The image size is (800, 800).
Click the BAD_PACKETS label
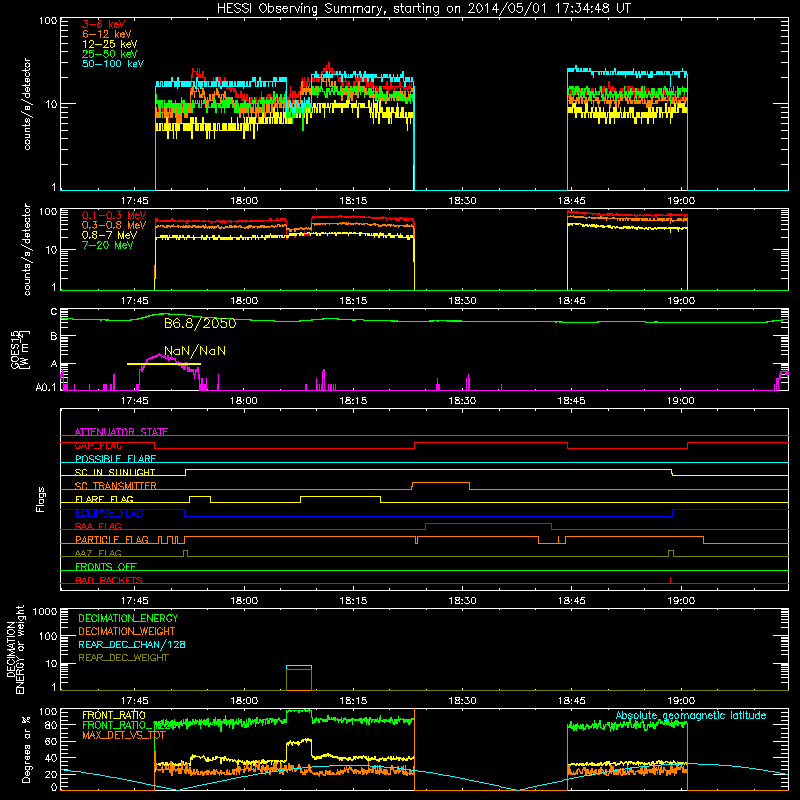pyautogui.click(x=109, y=580)
